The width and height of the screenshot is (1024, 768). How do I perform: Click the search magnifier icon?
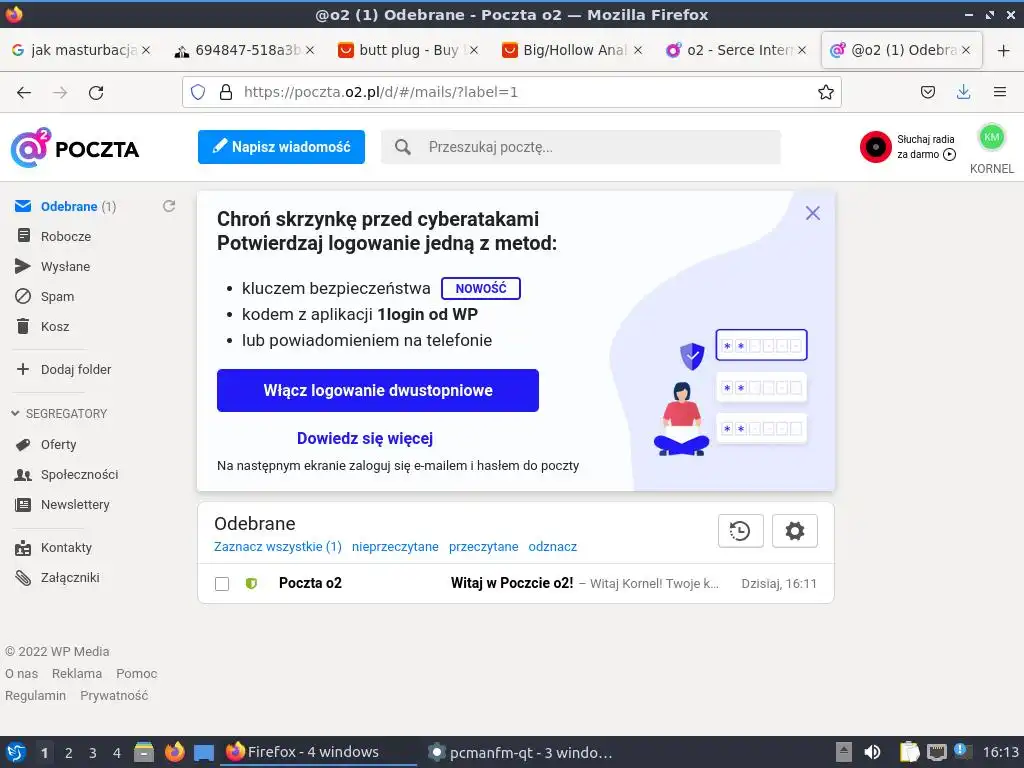403,147
